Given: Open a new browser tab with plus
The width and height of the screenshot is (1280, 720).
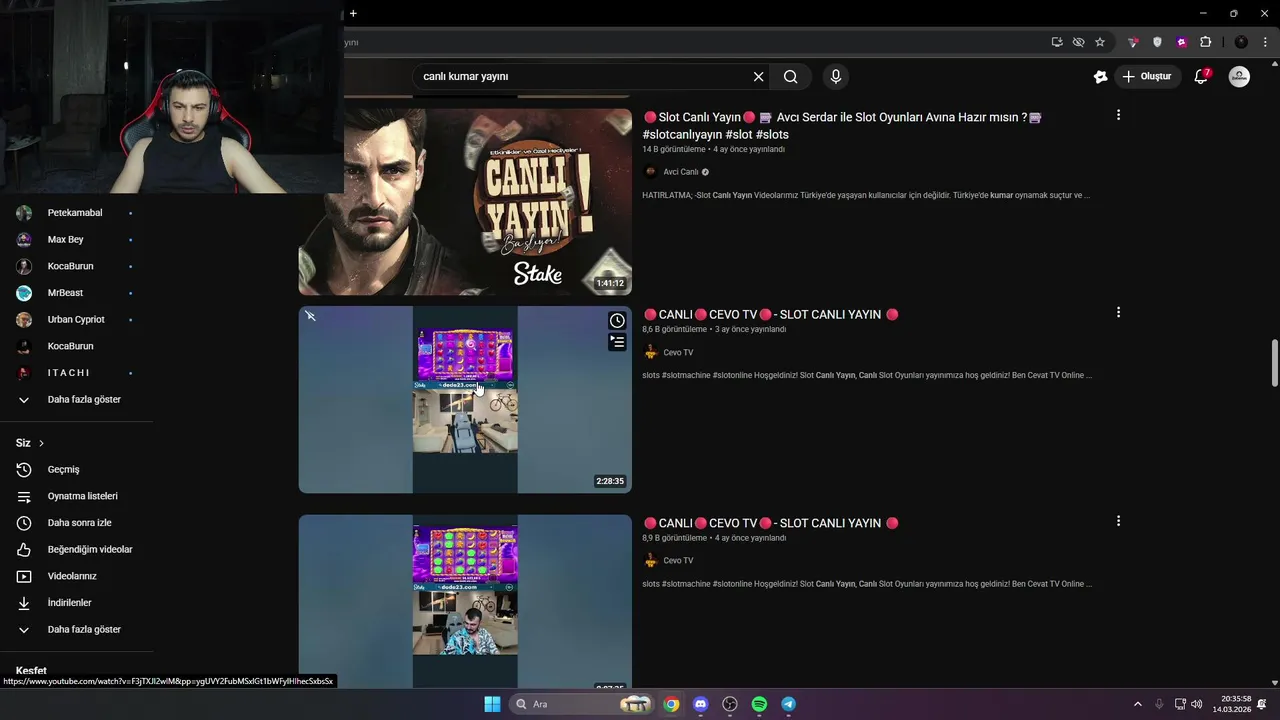Looking at the screenshot, I should [x=353, y=13].
